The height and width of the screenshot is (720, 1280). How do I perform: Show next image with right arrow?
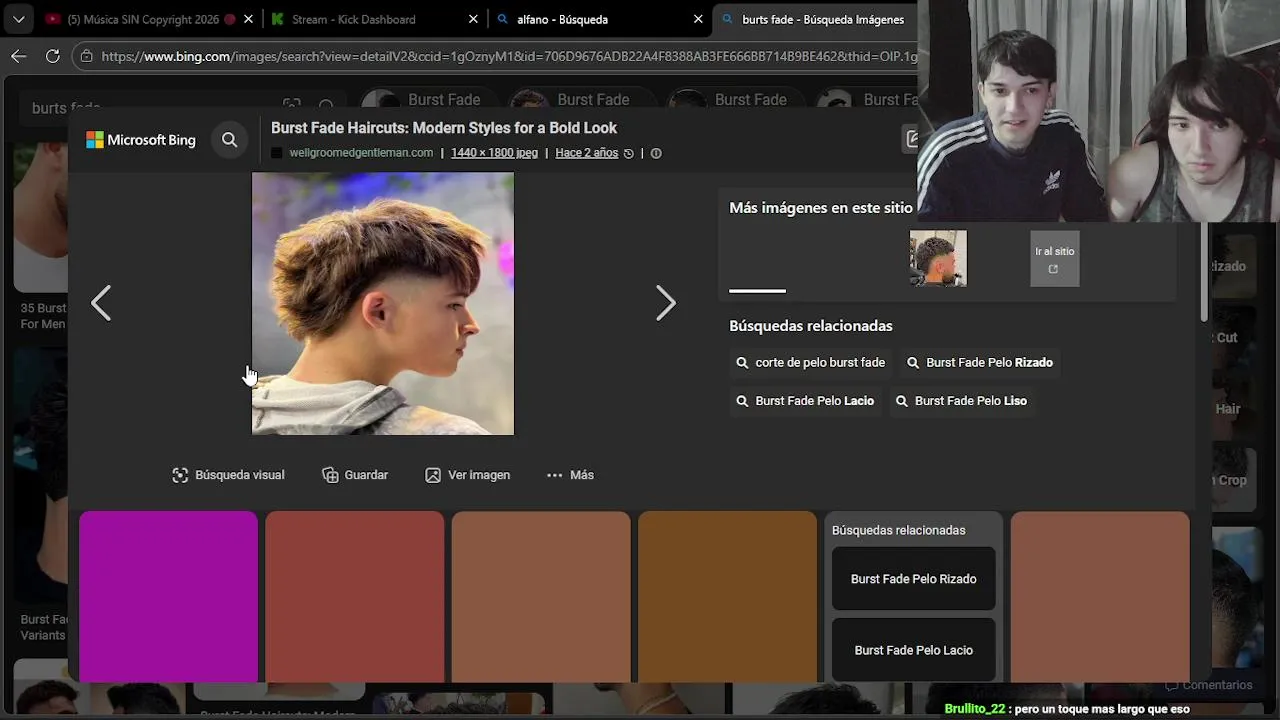pyautogui.click(x=666, y=303)
